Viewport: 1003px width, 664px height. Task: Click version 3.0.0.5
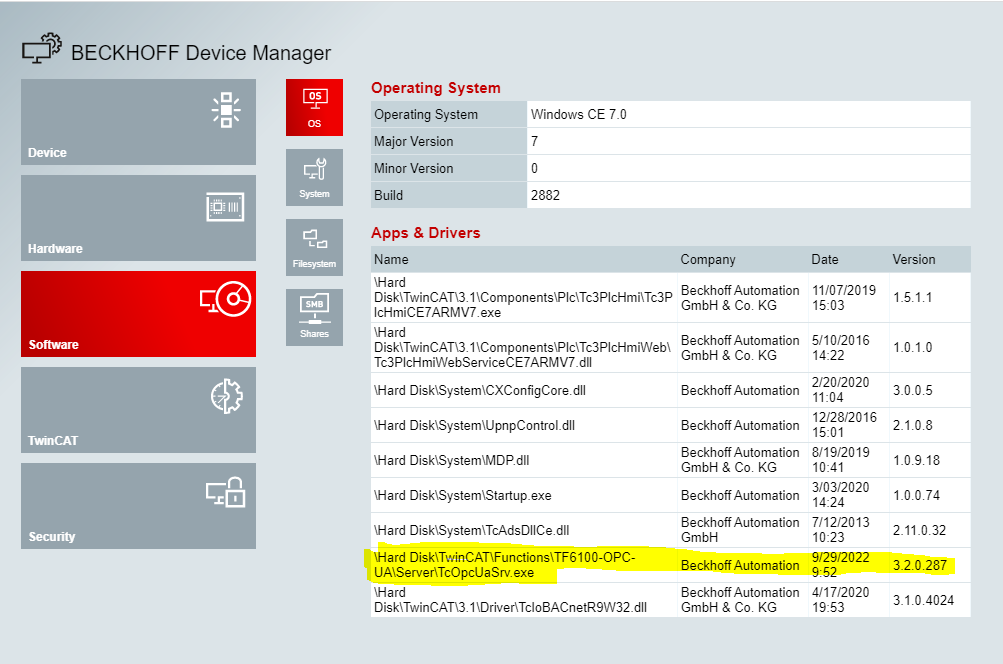[912, 390]
